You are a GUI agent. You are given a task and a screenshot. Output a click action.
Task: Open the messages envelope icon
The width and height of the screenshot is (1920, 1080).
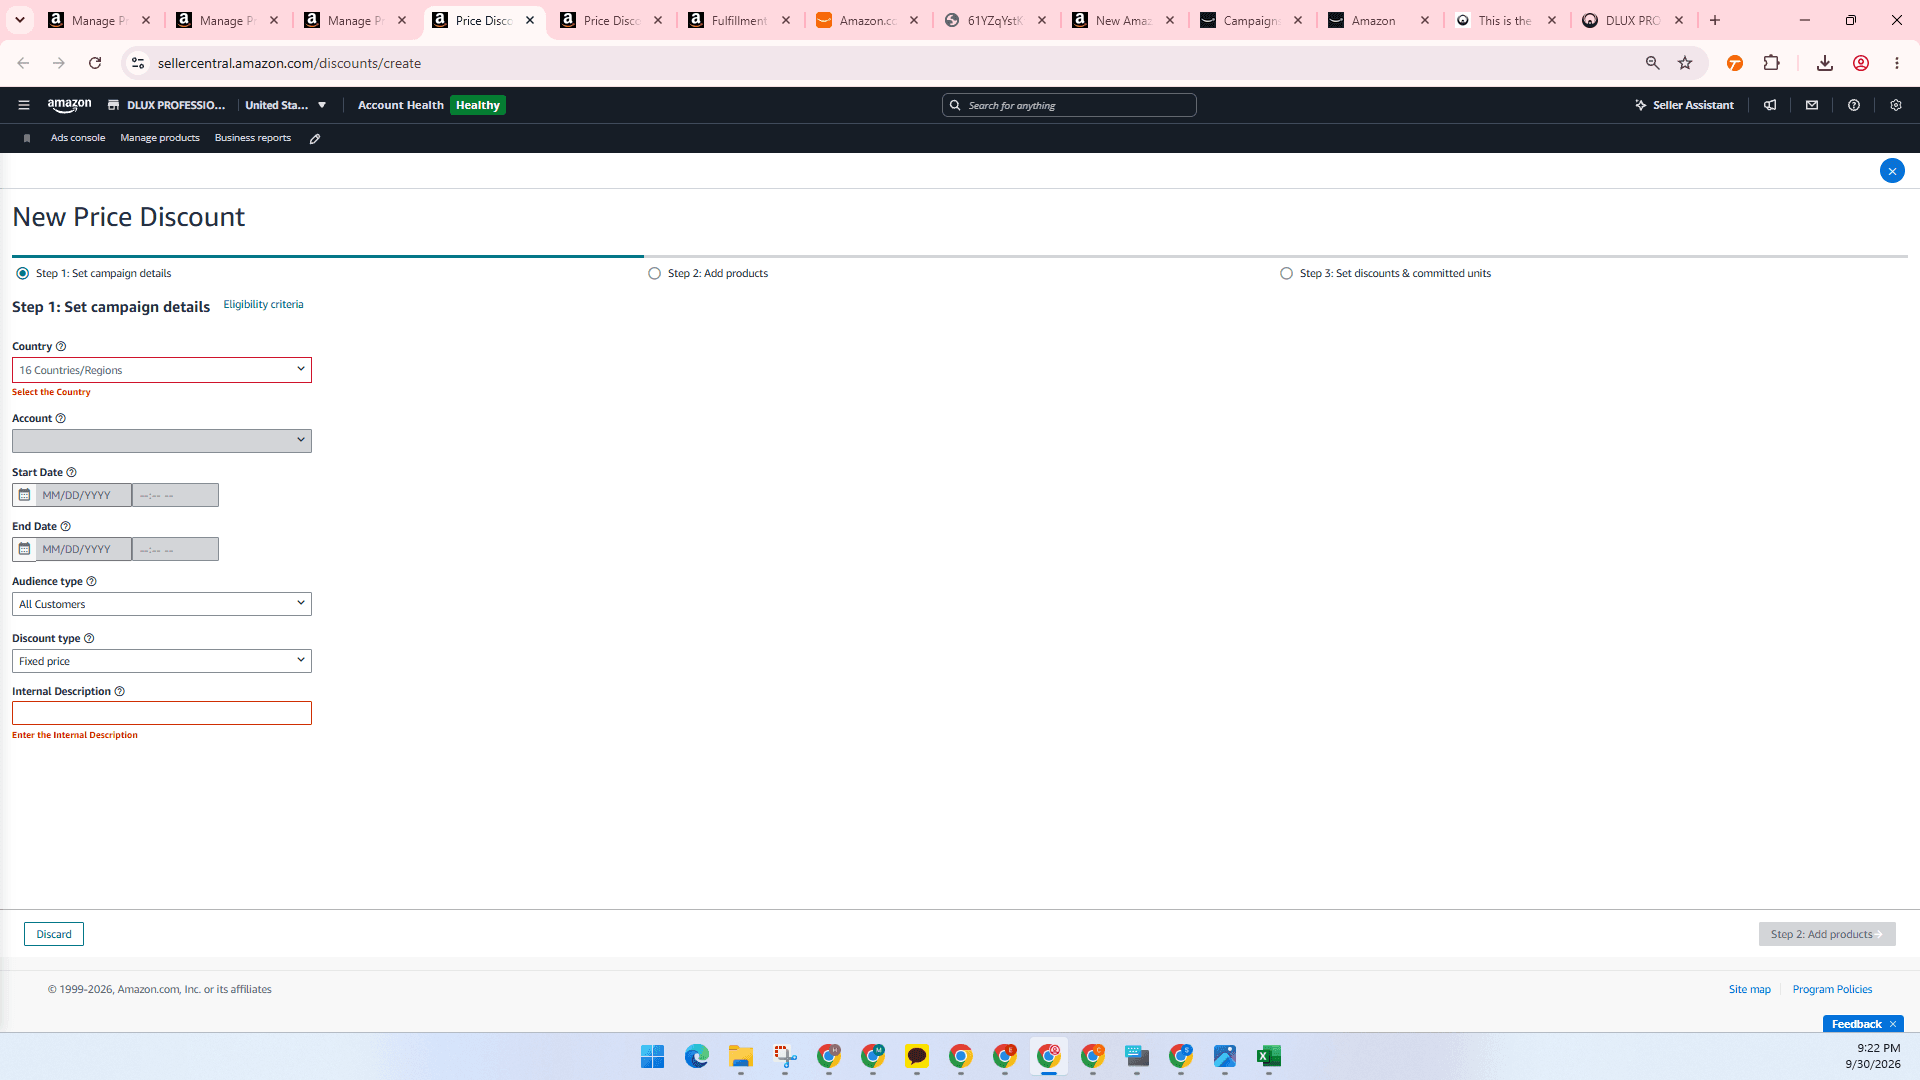[x=1812, y=105]
